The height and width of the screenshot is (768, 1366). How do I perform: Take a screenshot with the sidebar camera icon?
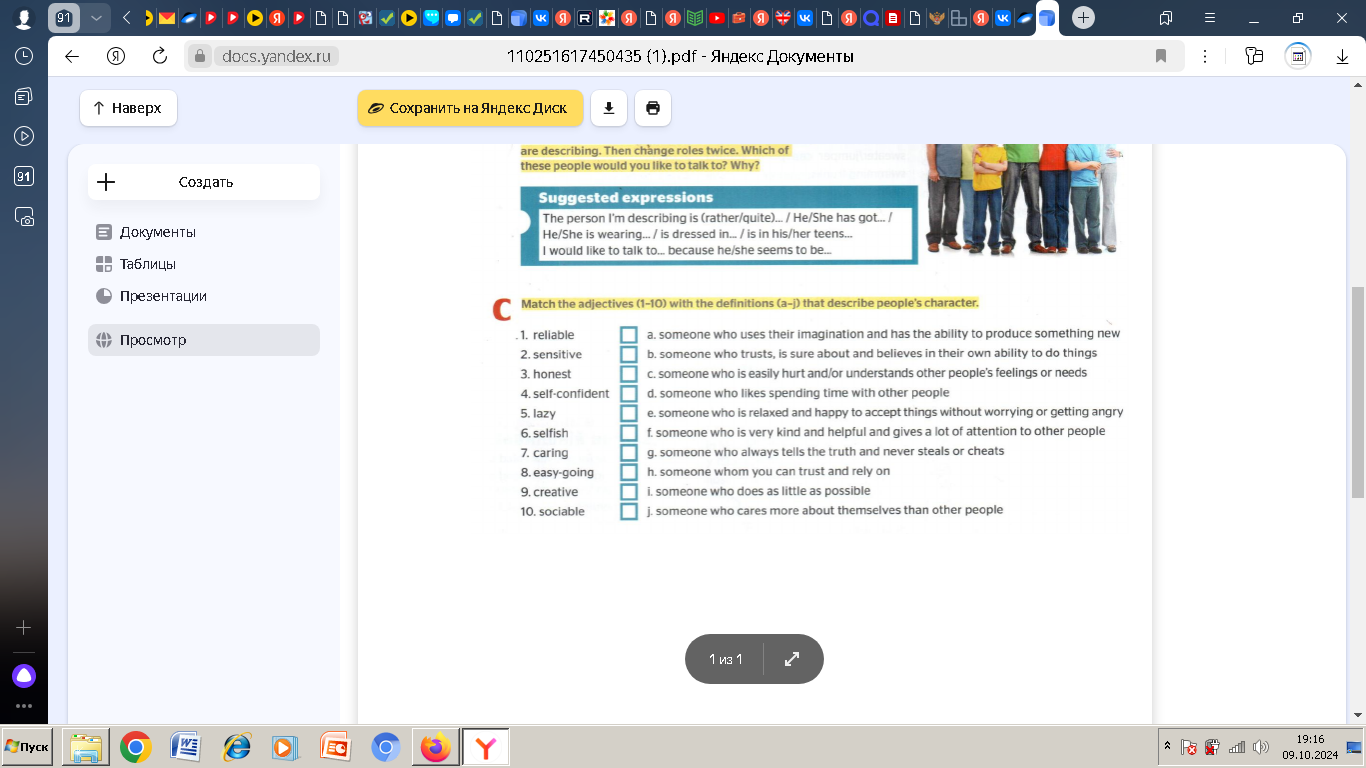pyautogui.click(x=24, y=216)
